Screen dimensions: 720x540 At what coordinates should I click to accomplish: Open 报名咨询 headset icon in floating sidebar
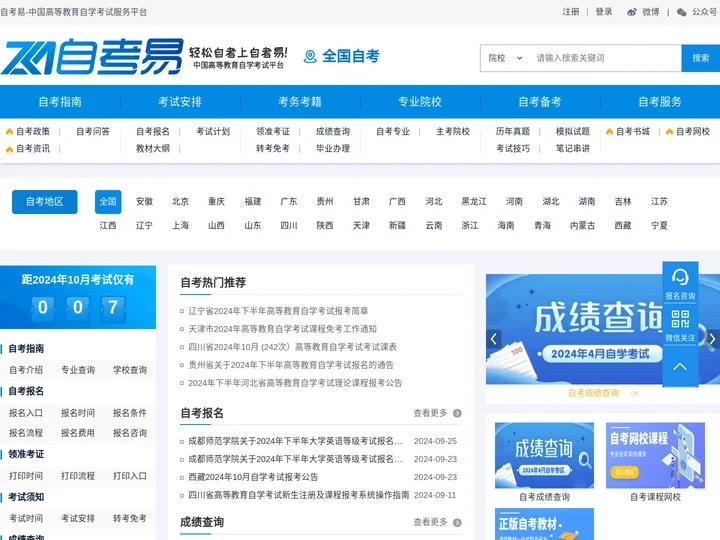click(x=680, y=277)
